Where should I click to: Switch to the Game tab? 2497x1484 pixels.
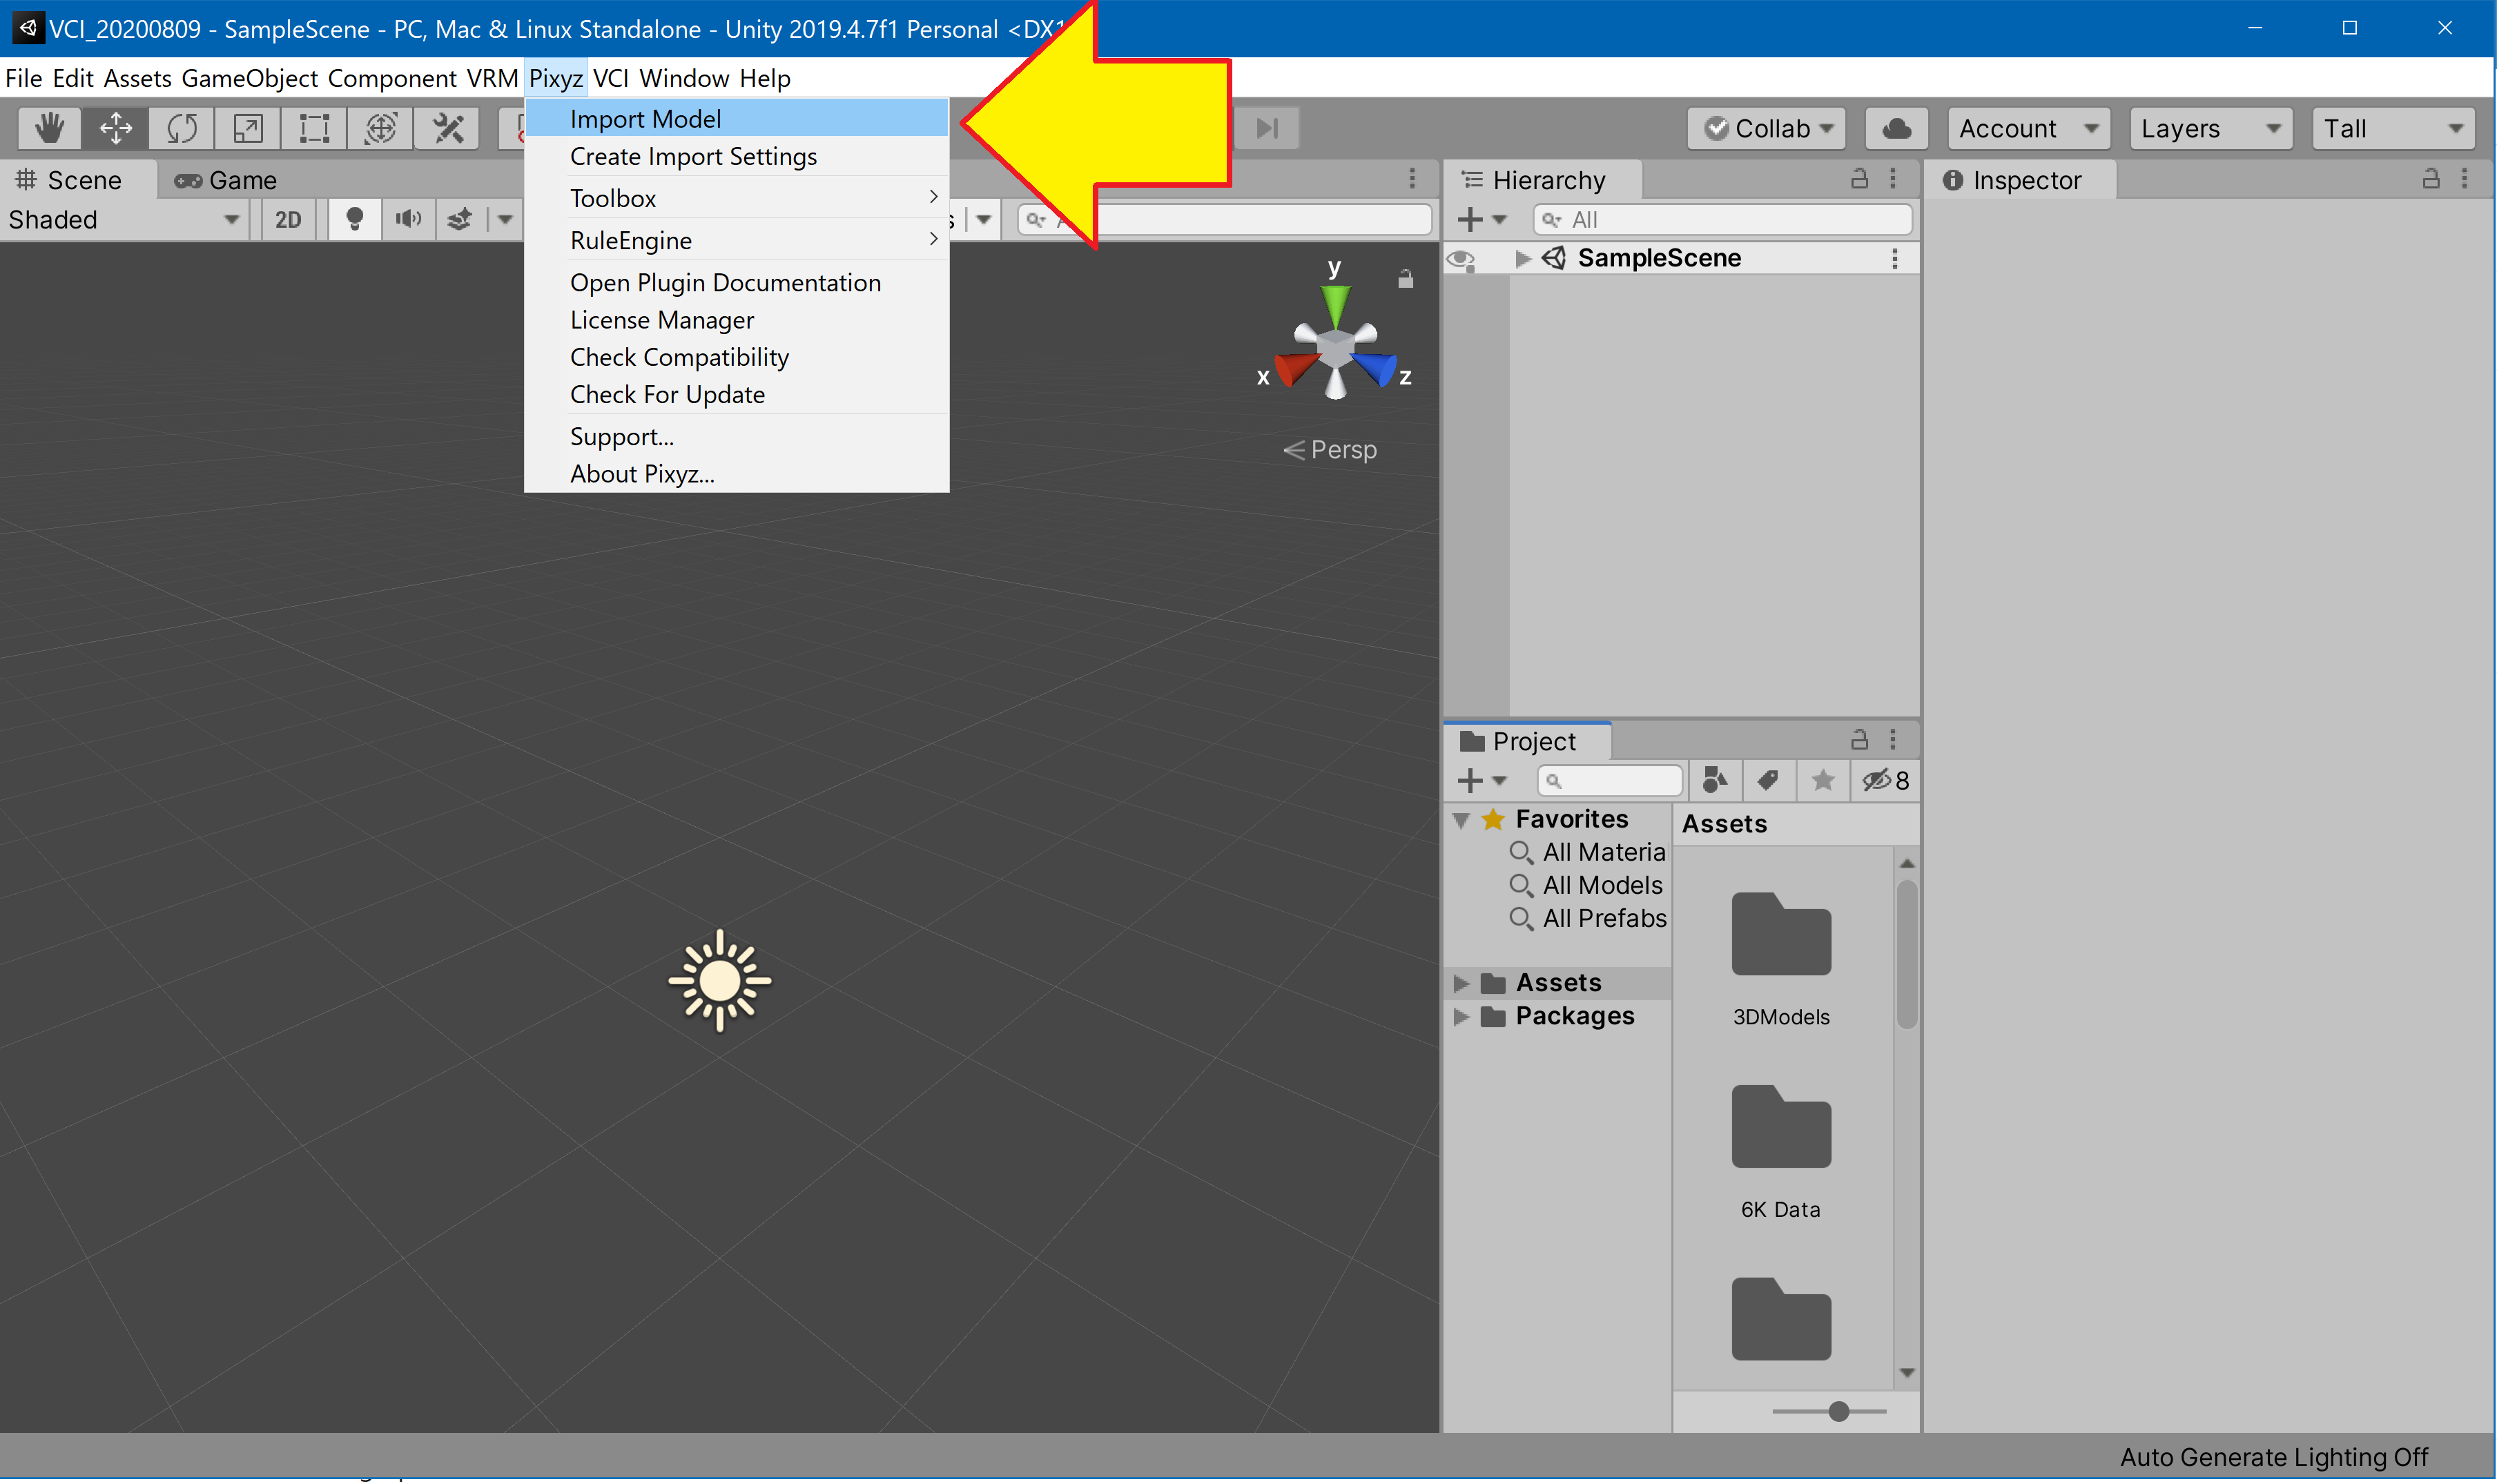(x=226, y=180)
